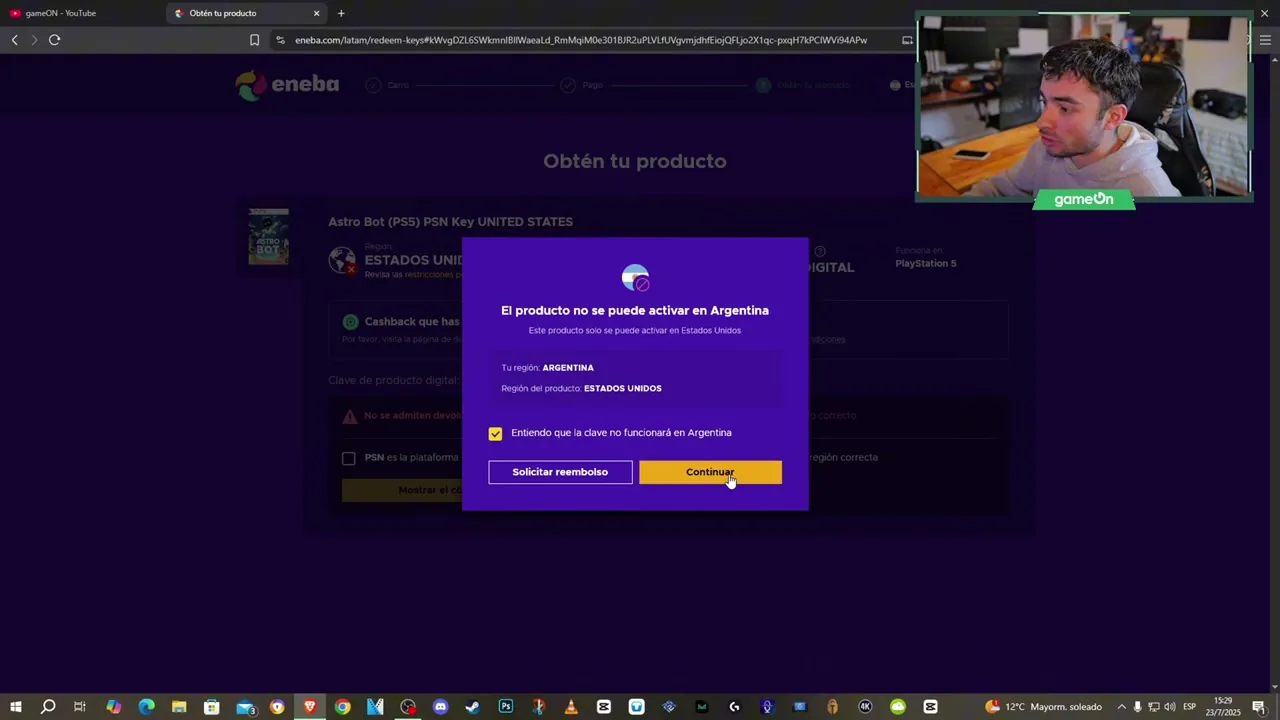Bookmark this page icon
The width and height of the screenshot is (1280, 720).
pos(254,40)
